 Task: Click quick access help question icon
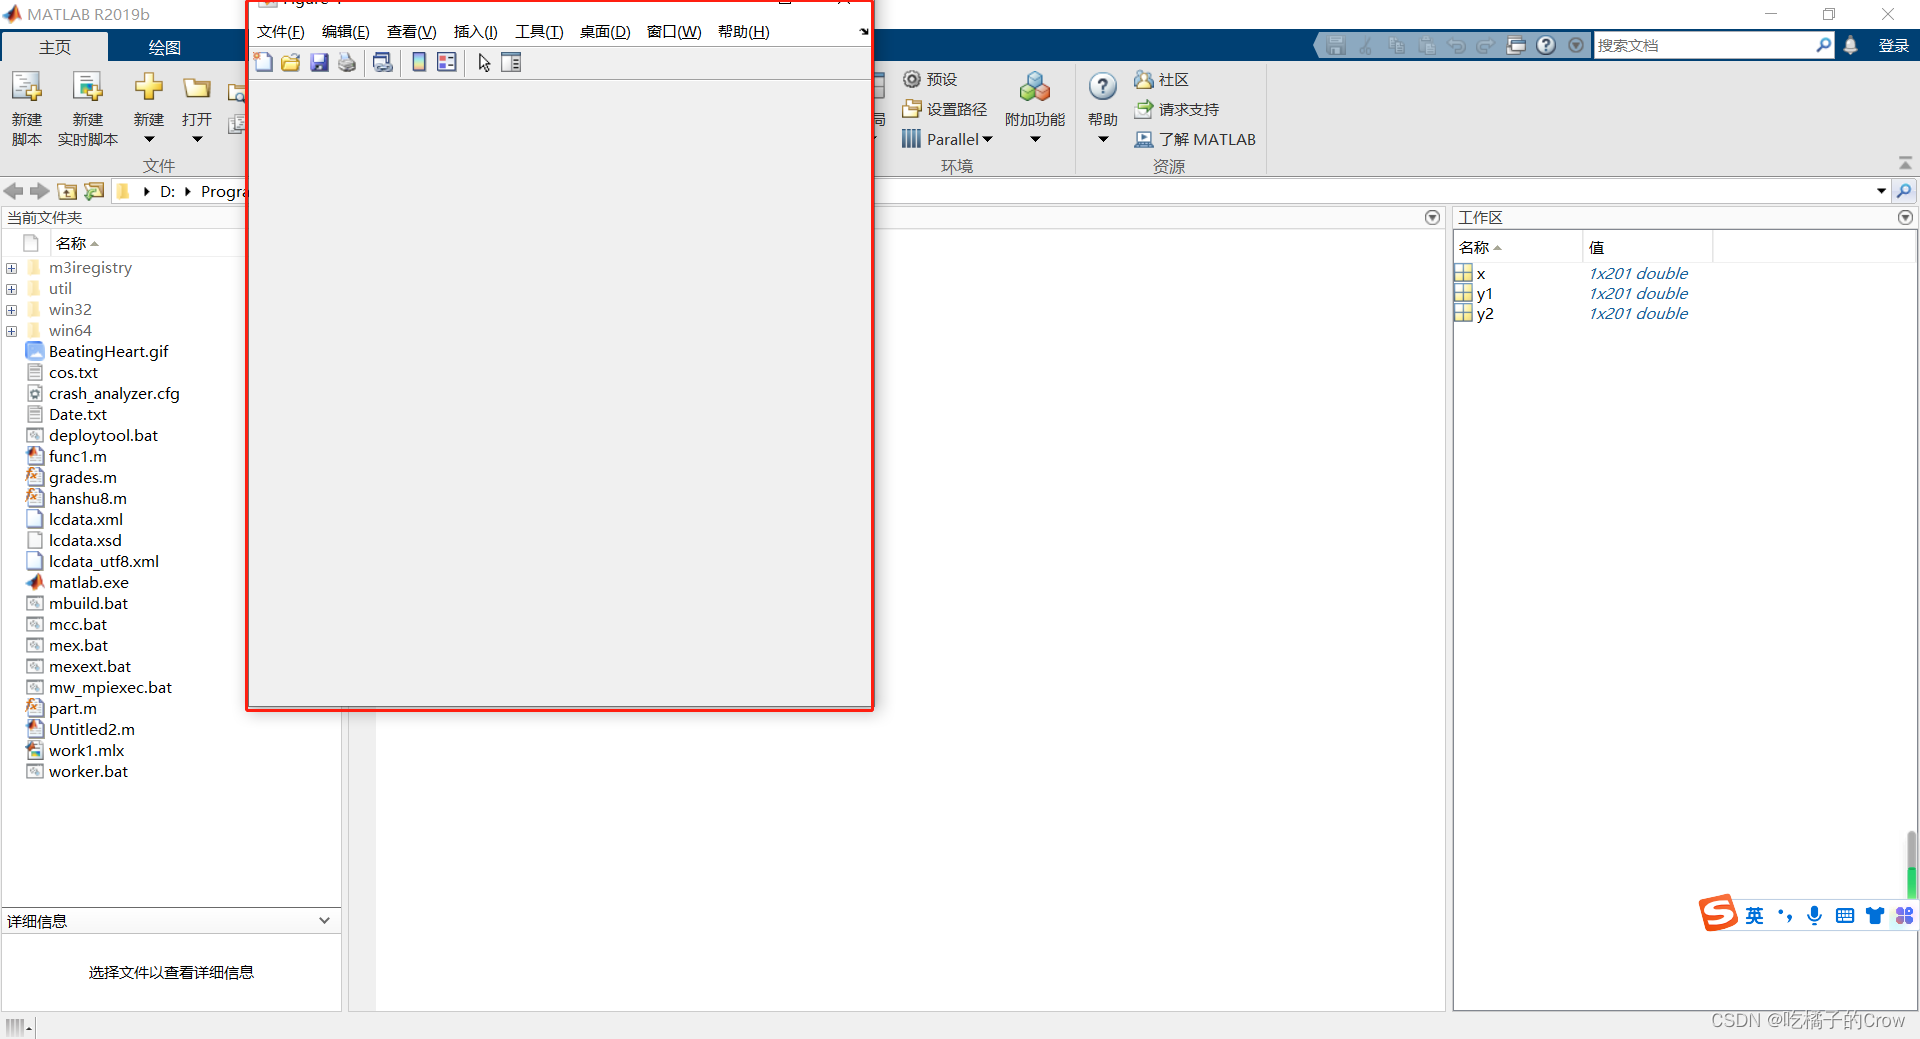coord(1546,45)
